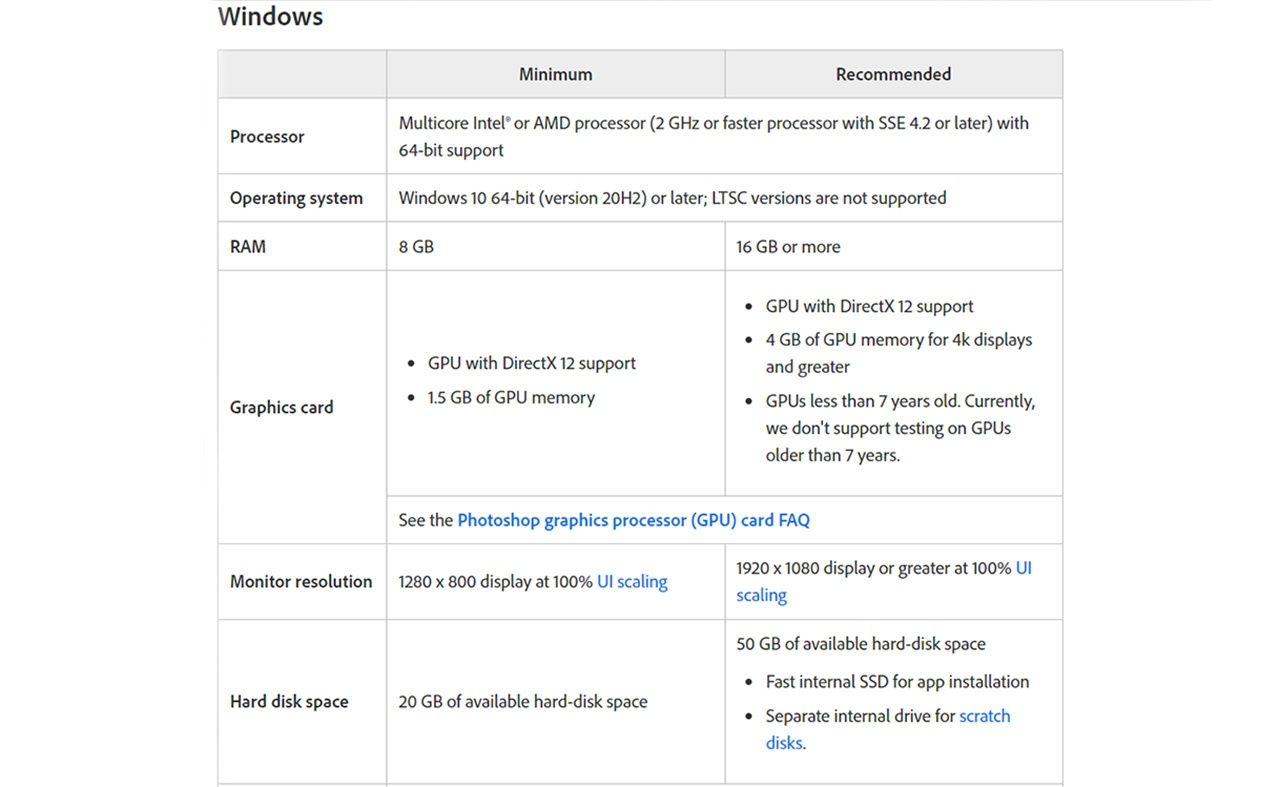
Task: Open the scratch disks link
Action: (x=984, y=716)
